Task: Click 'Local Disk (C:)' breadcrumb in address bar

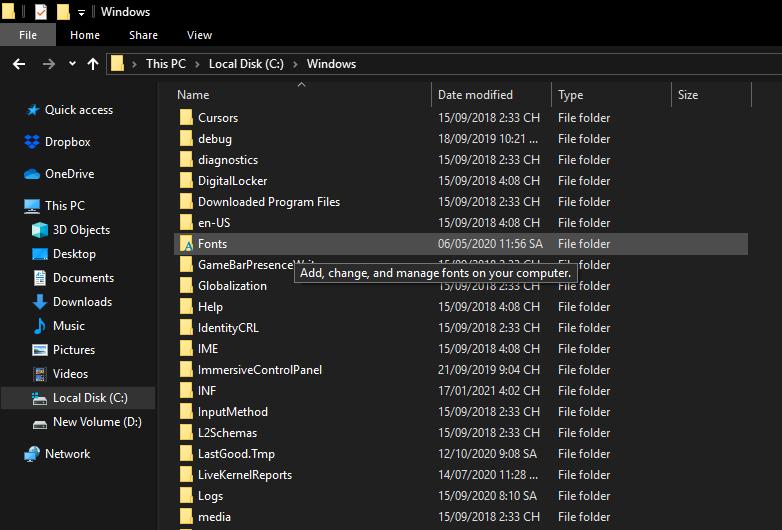Action: [x=246, y=64]
